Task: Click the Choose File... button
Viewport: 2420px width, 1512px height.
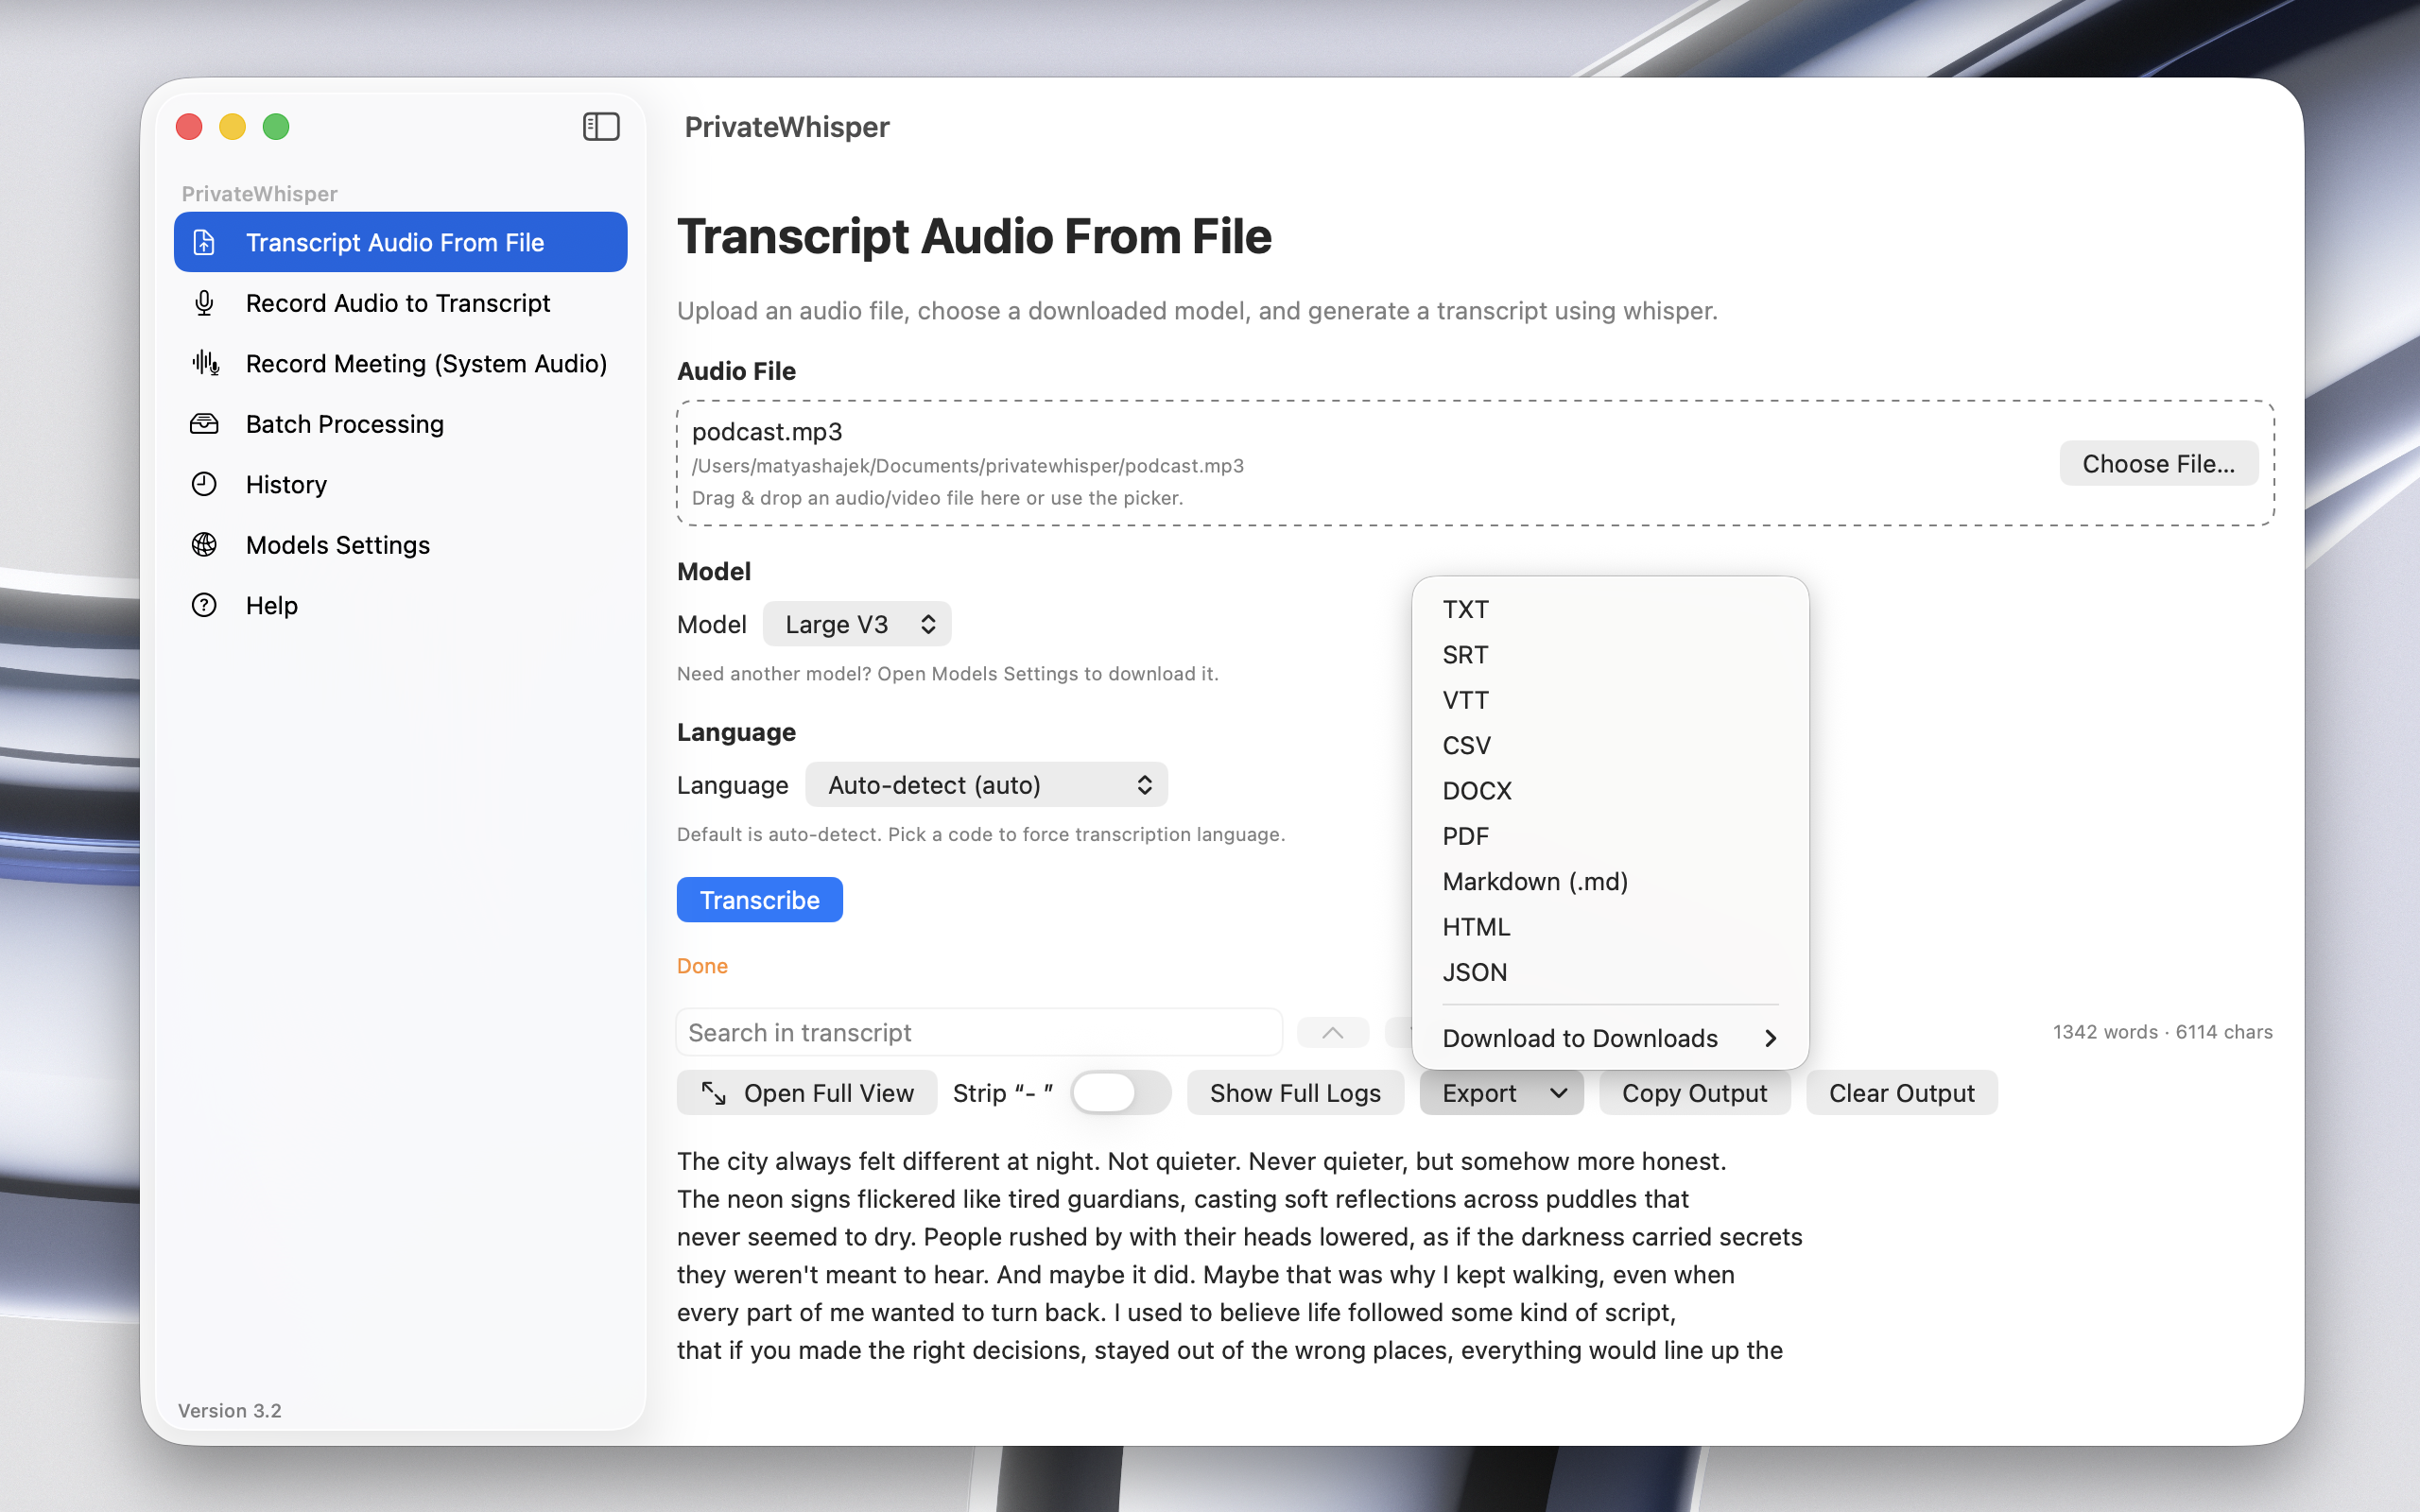Action: [2158, 464]
